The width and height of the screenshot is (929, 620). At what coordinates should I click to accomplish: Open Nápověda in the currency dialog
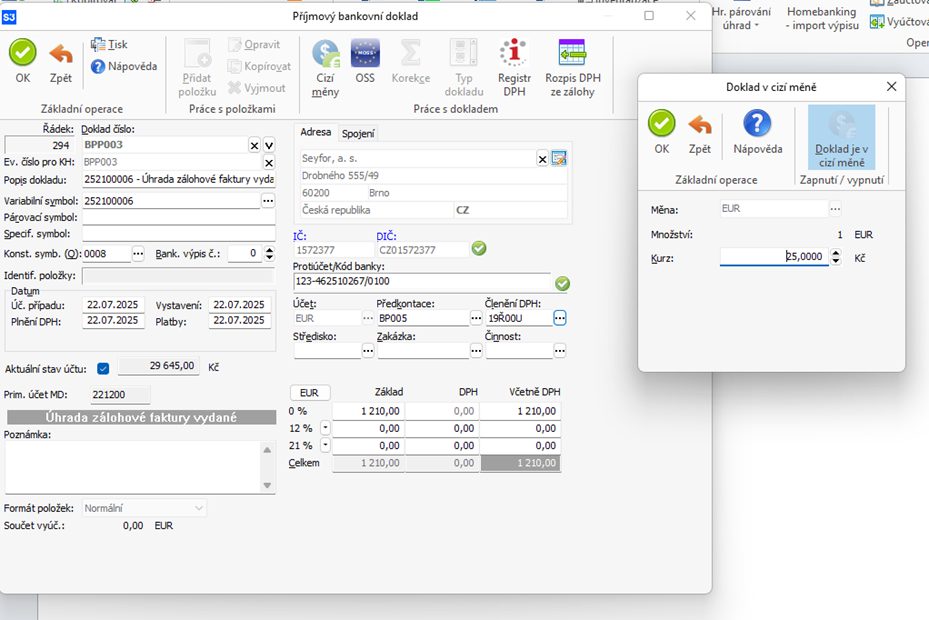(x=758, y=132)
